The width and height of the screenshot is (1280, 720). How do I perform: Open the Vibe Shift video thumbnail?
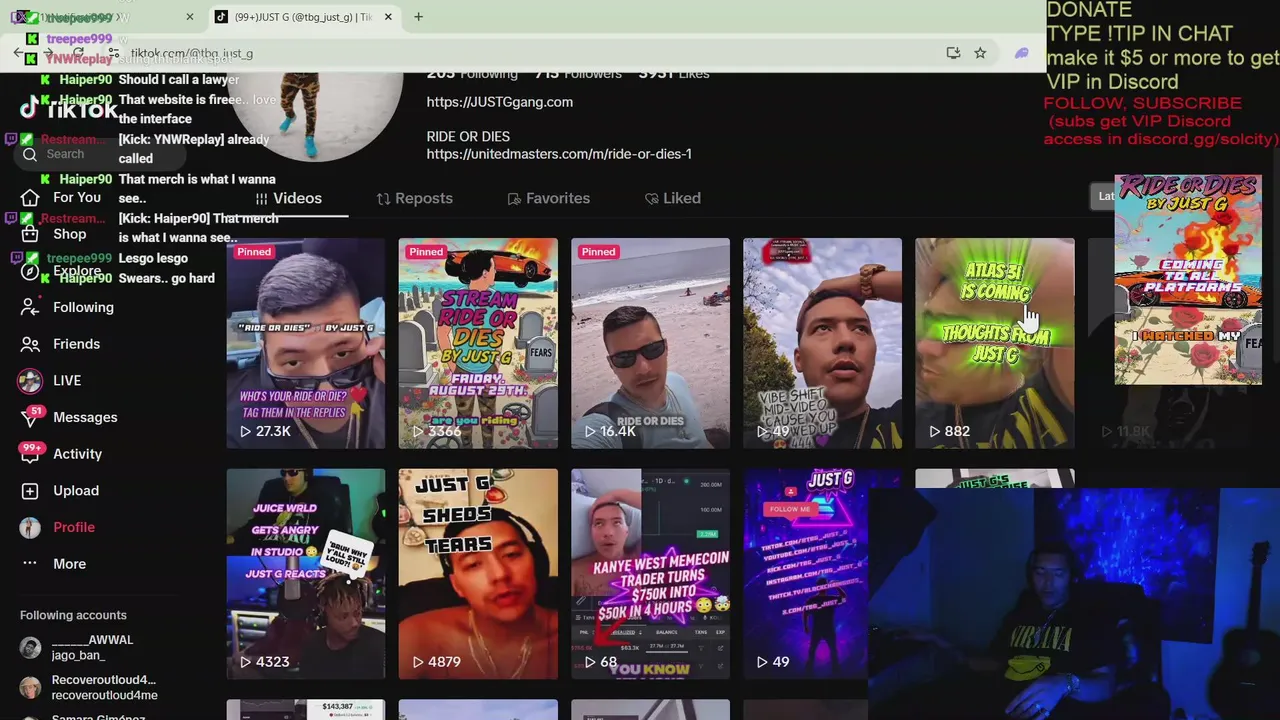click(x=822, y=343)
